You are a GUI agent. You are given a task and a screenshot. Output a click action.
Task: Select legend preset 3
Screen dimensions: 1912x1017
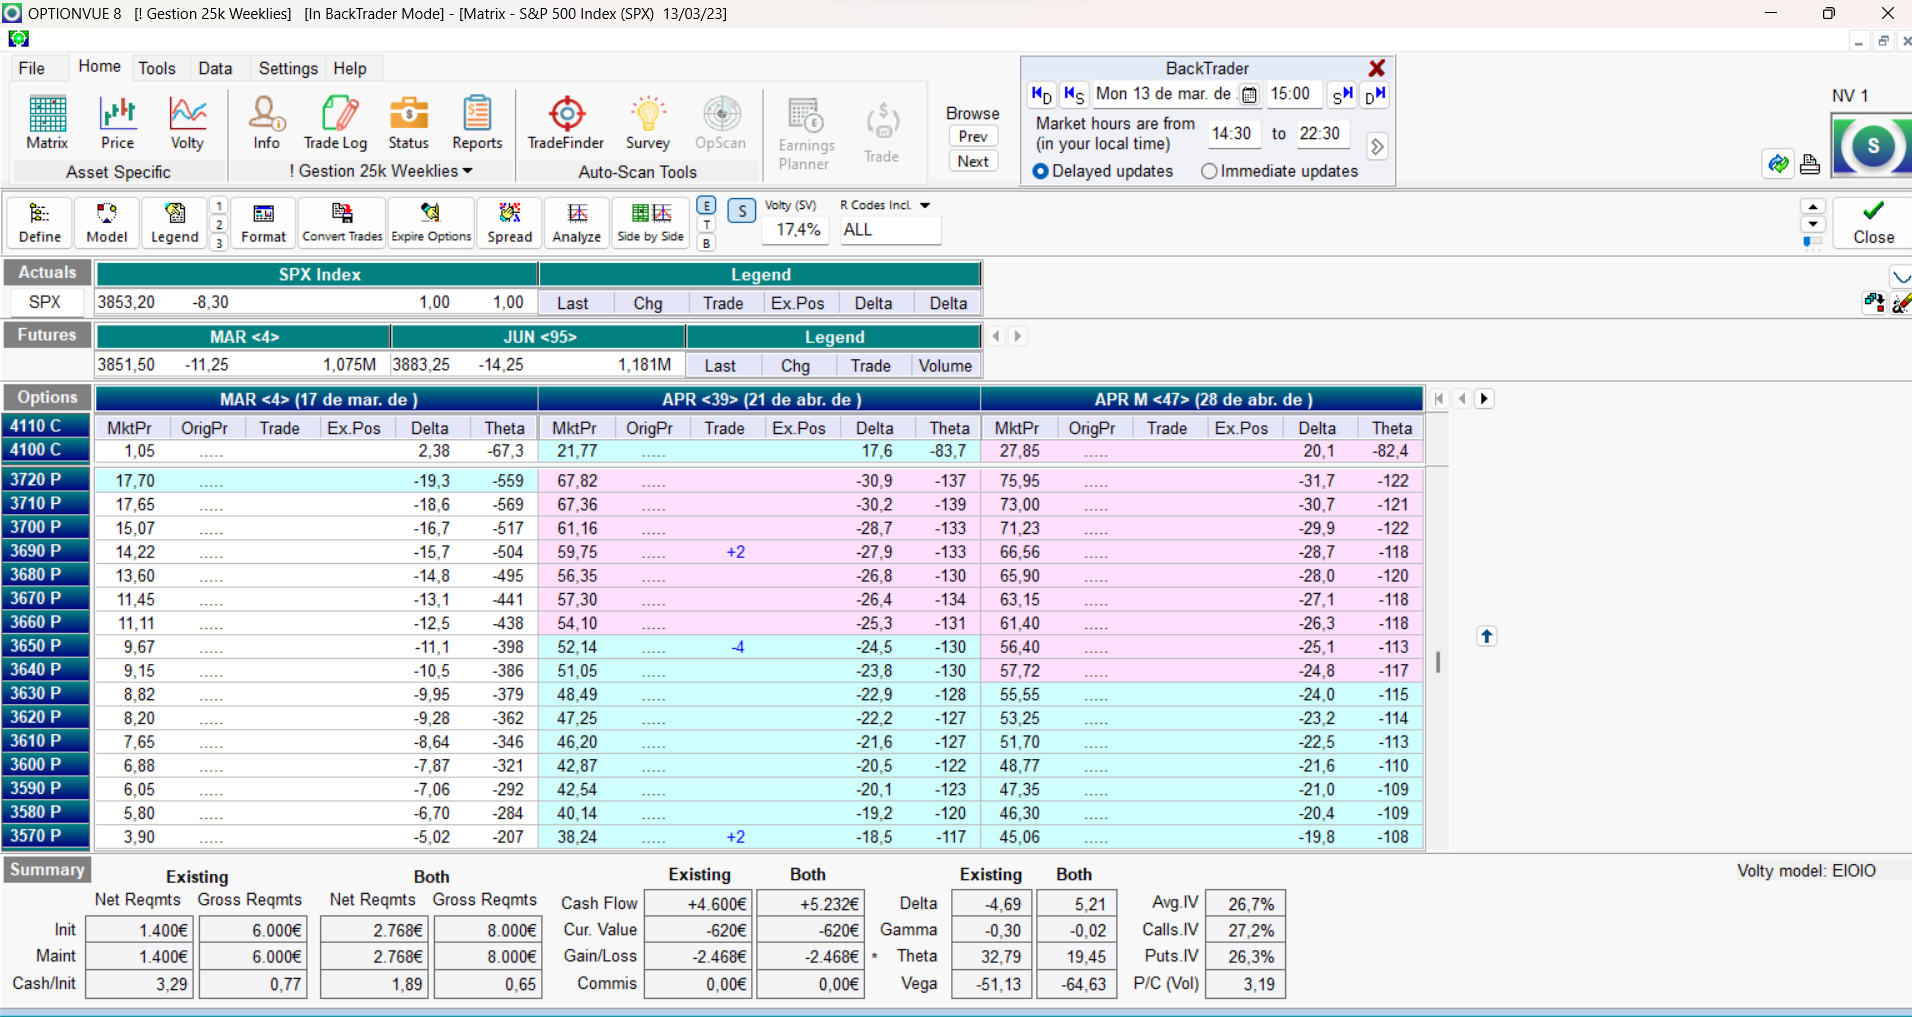219,243
